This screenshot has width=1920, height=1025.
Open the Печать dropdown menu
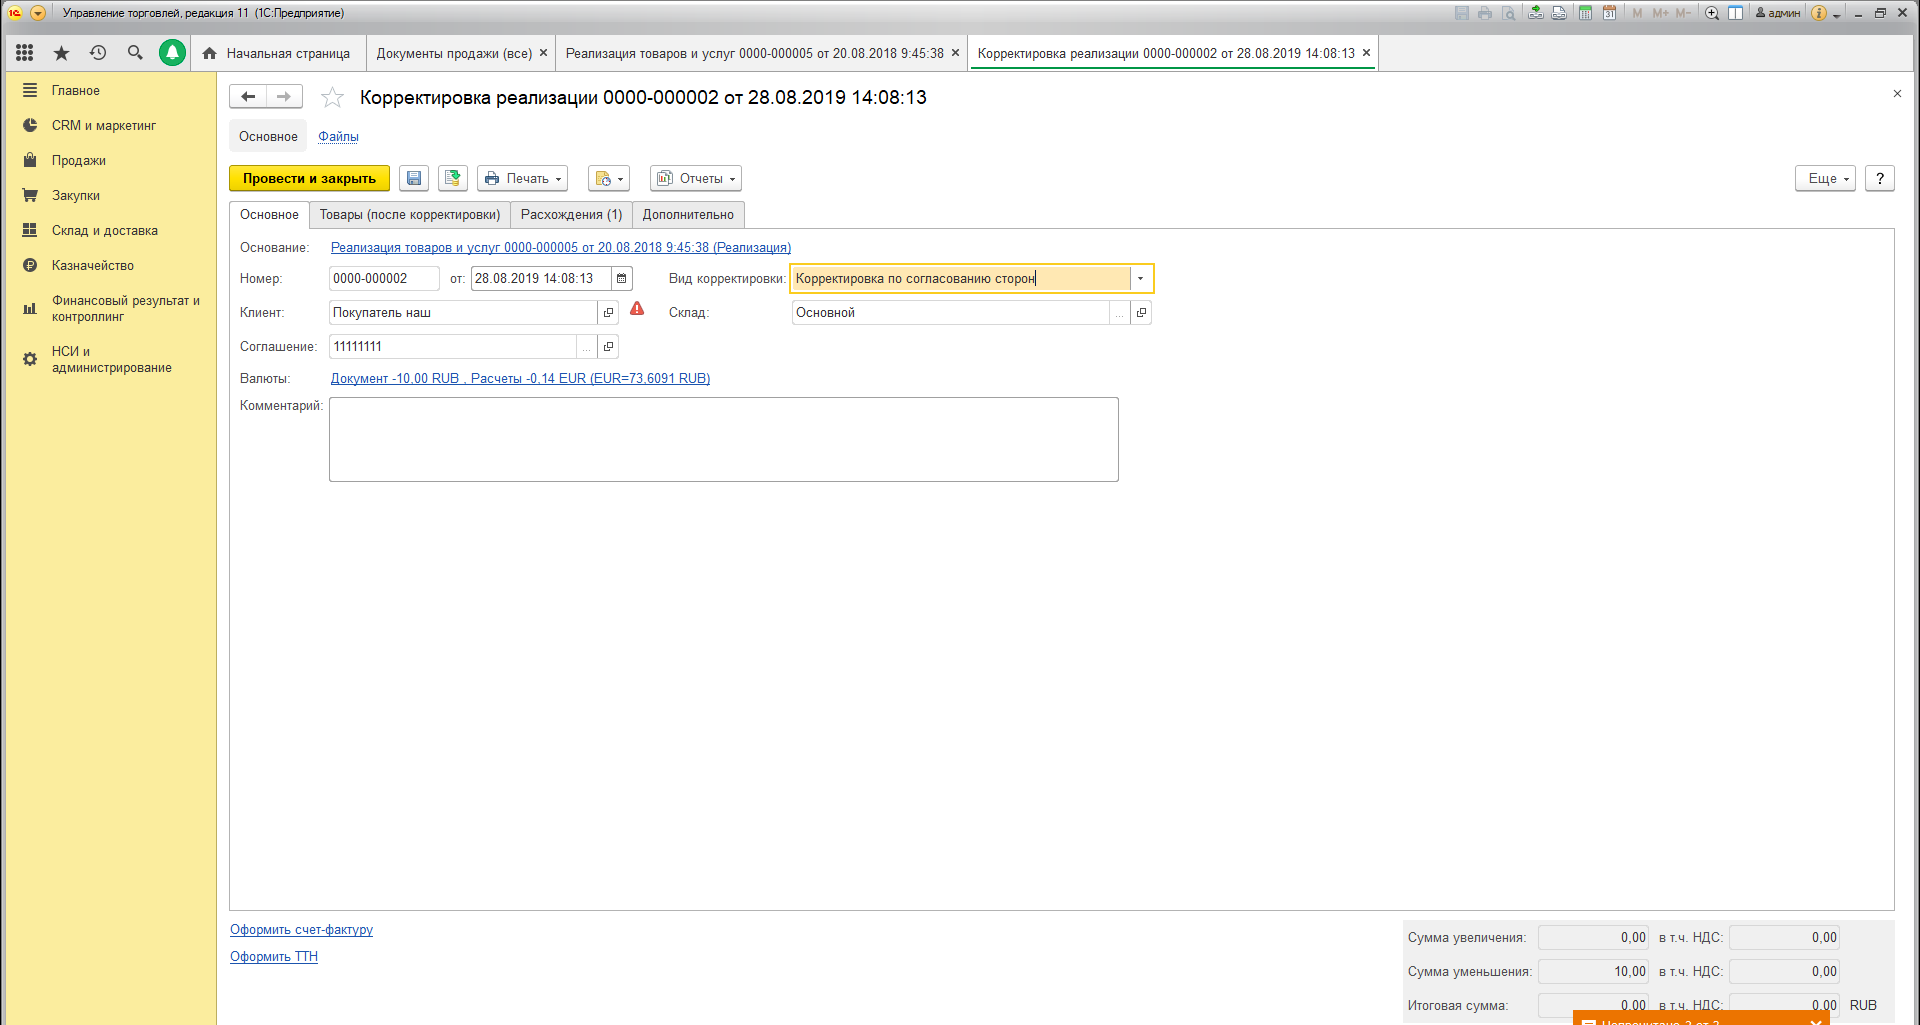[x=522, y=178]
